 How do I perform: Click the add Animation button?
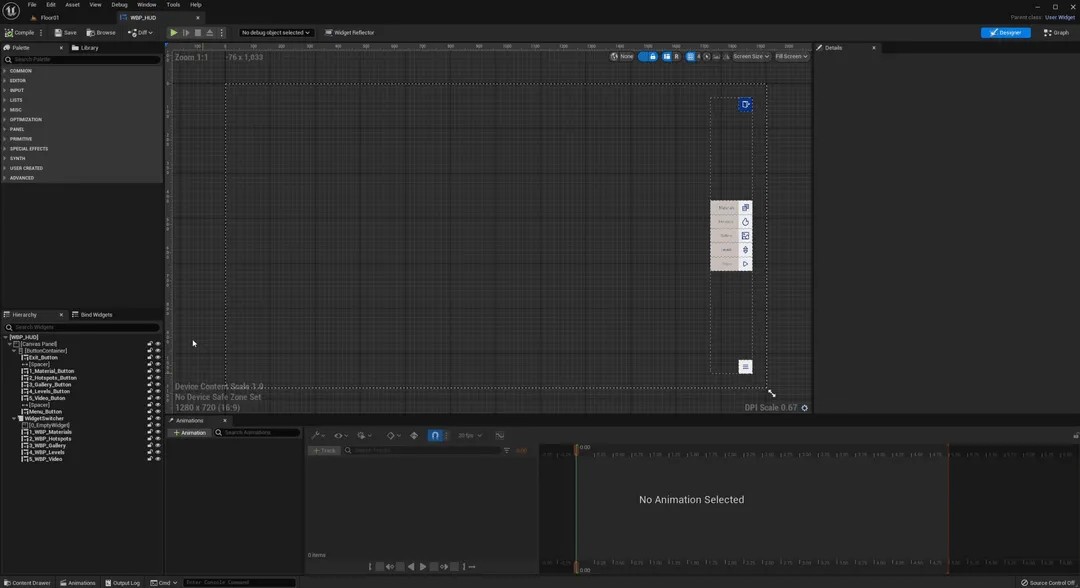(189, 433)
